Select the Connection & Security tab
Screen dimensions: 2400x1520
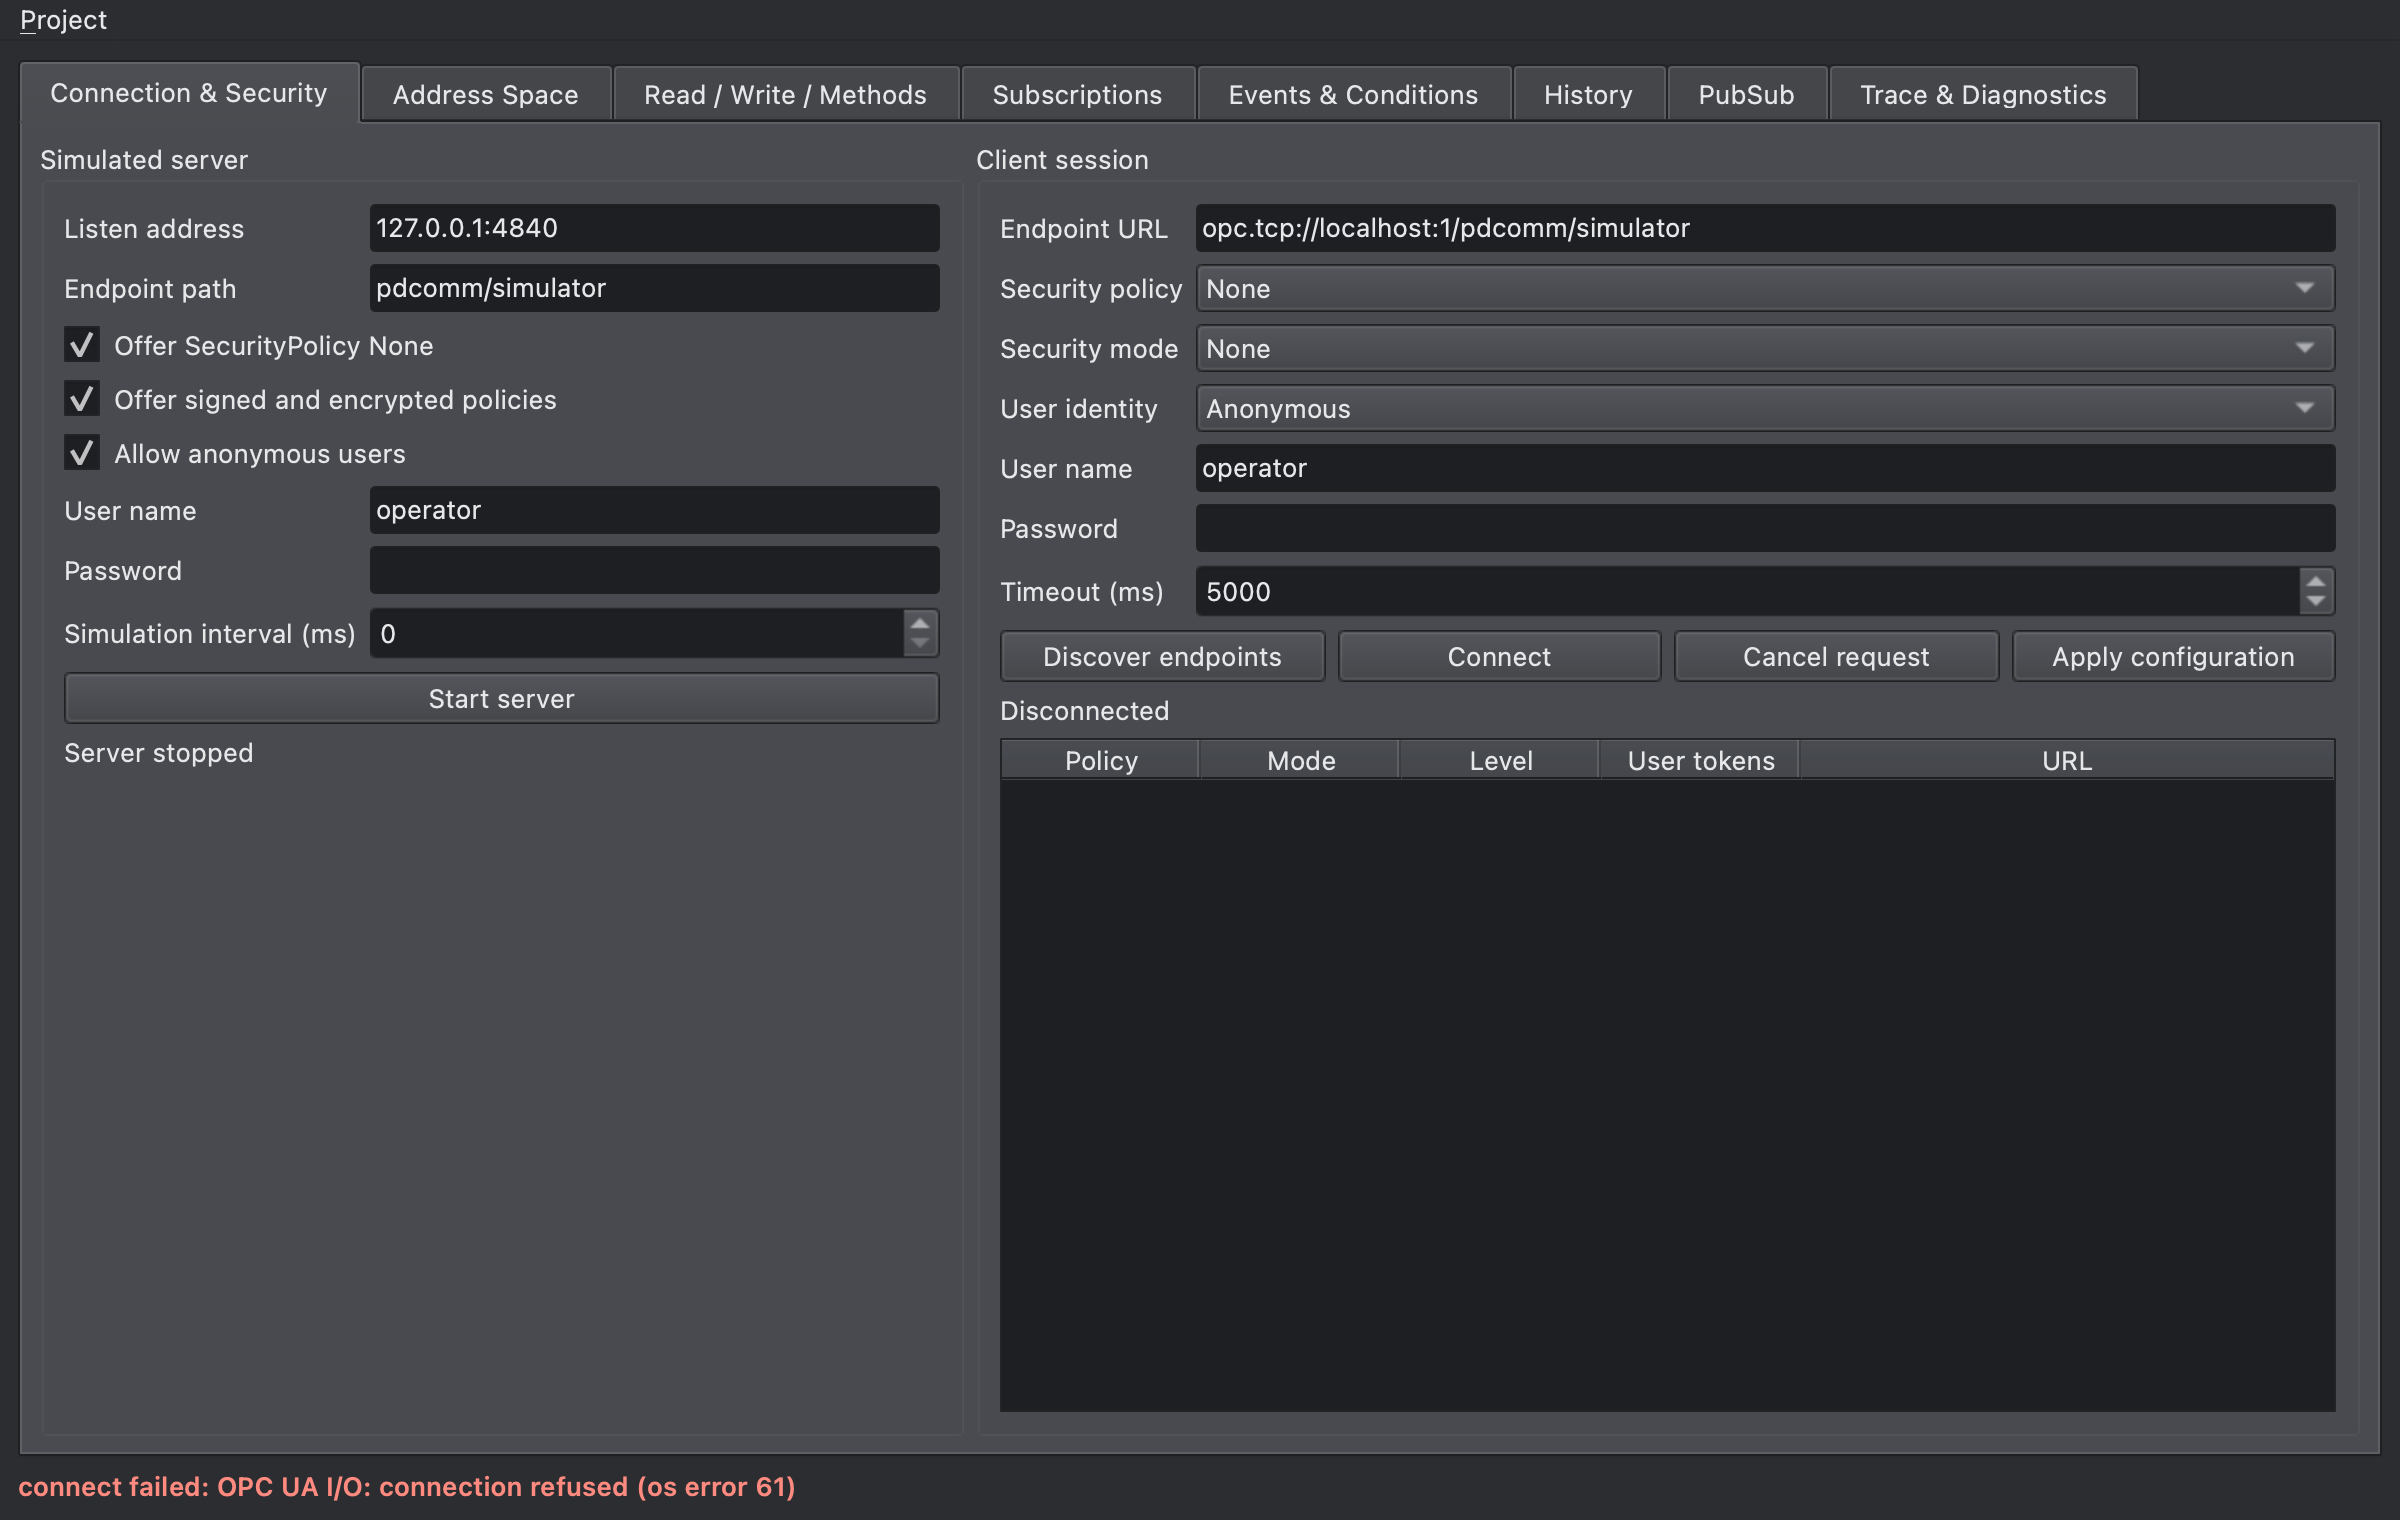coord(189,93)
